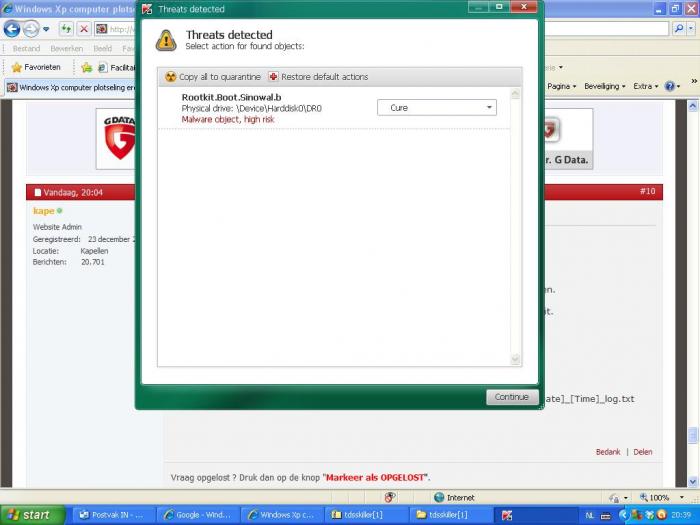Switch to Google - Wind... taskbar item

tap(199, 515)
